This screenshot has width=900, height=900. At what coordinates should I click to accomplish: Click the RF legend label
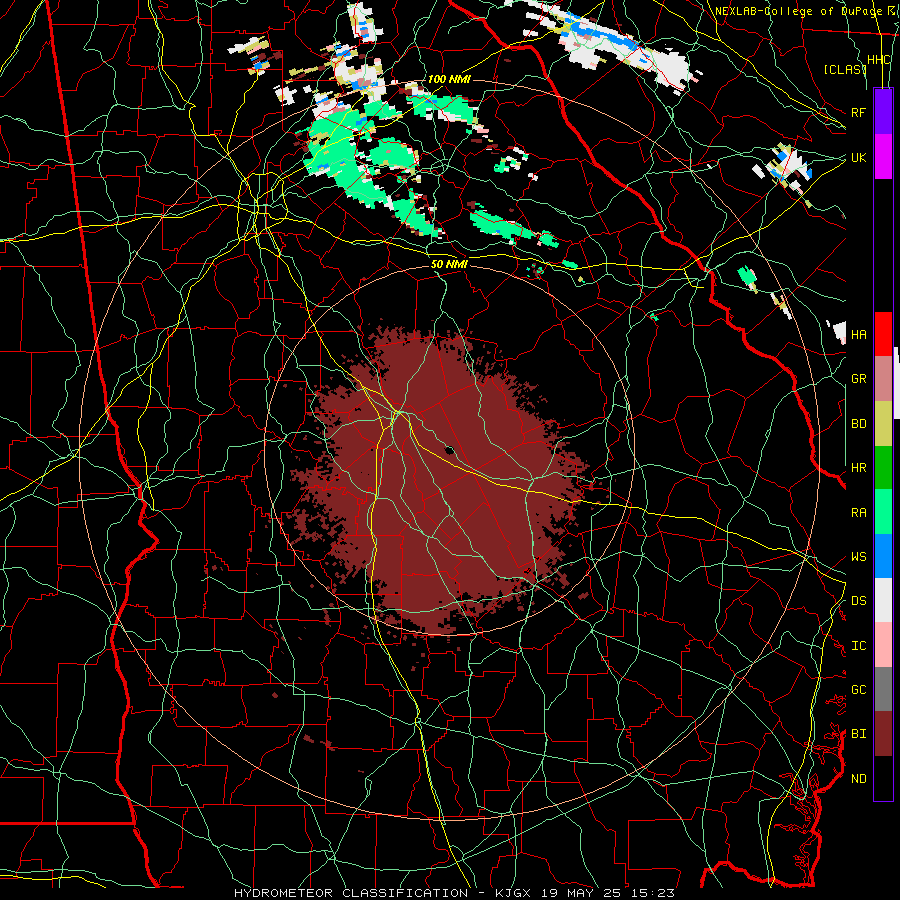pos(859,112)
